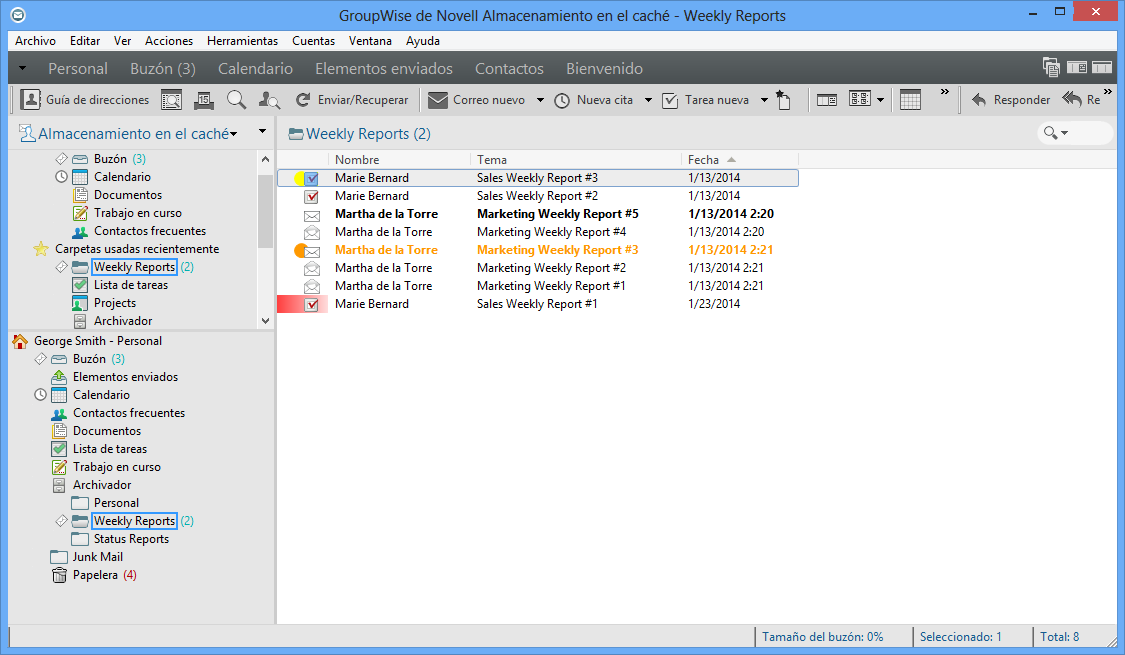Click the contact search icon in toolbar
This screenshot has width=1125, height=655.
[x=269, y=100]
